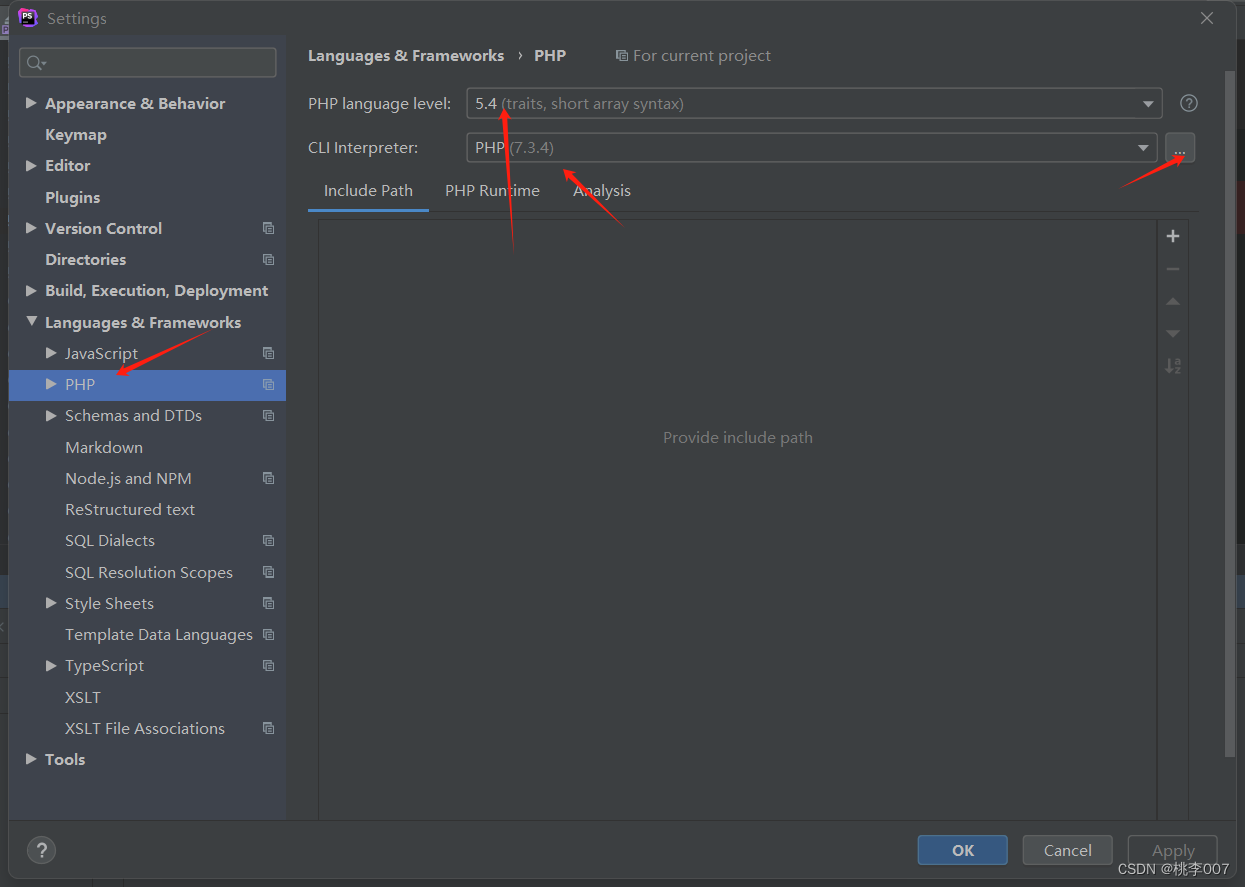Click the search magnifier icon in settings

(36, 63)
